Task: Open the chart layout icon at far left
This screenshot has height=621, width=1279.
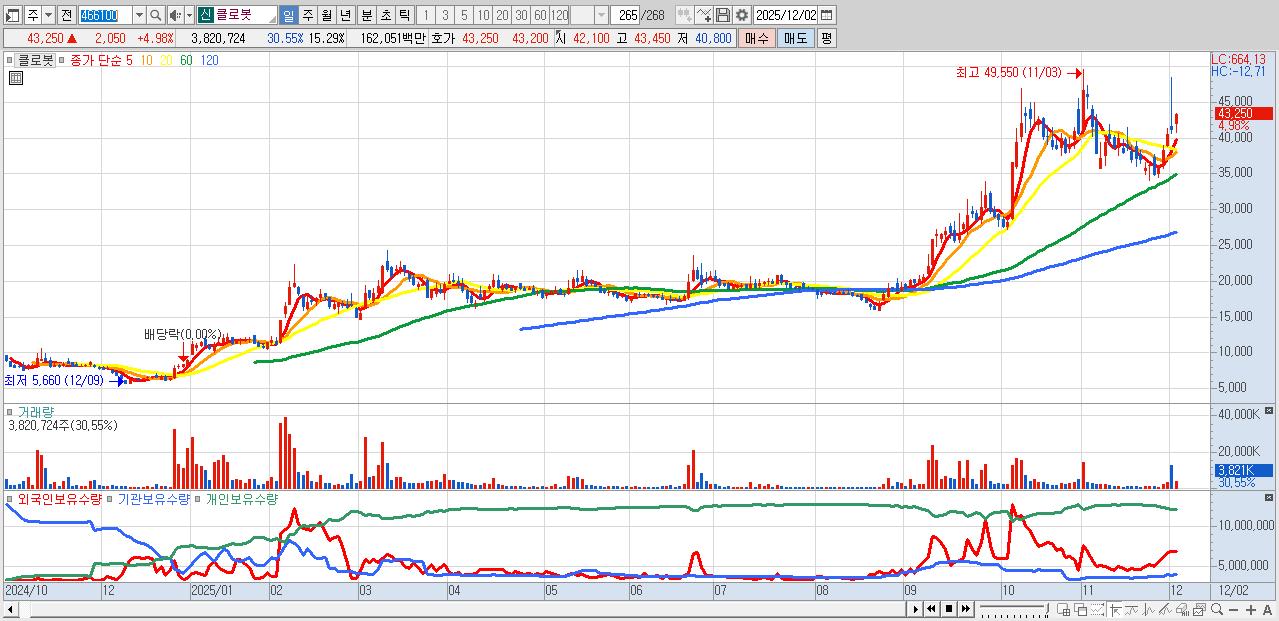Action: 12,16
